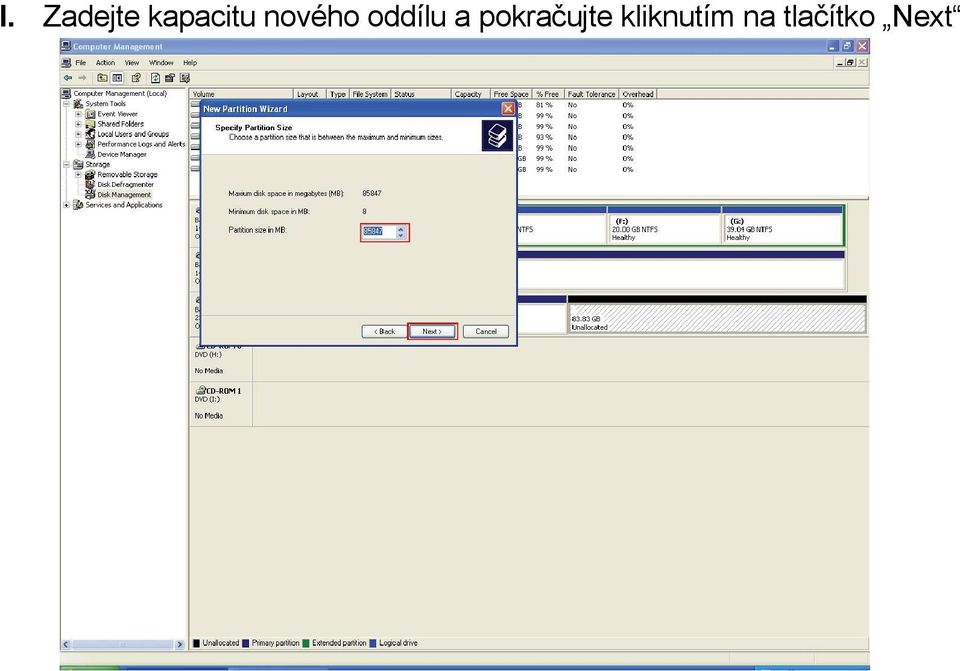Click the Storage tree icon
The width and height of the screenshot is (960, 671).
pyautogui.click(x=78, y=164)
